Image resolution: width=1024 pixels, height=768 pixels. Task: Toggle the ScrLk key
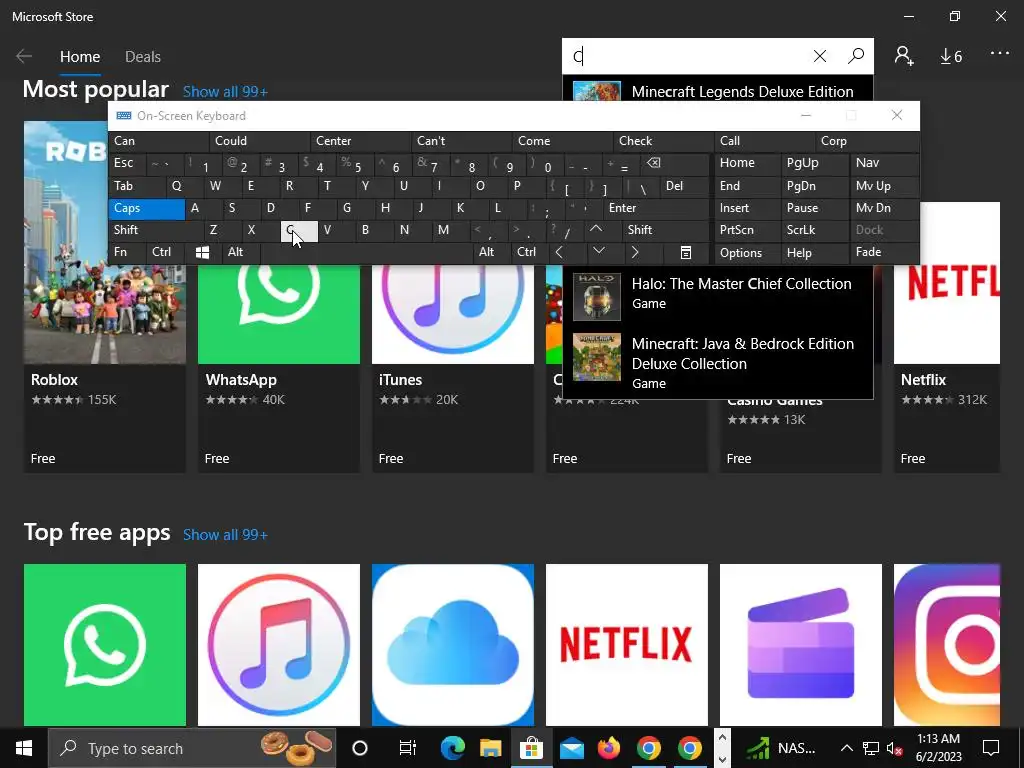point(813,230)
